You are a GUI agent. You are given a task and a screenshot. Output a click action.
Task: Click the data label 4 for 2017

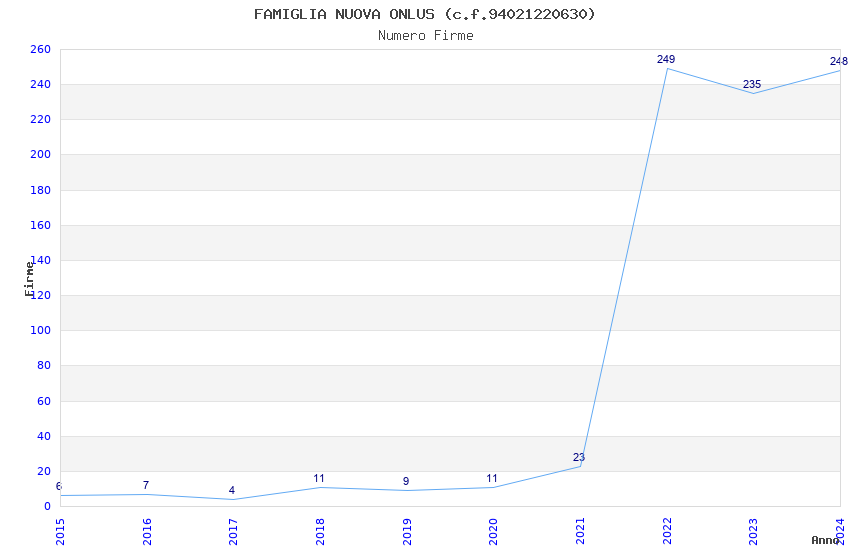(x=232, y=490)
